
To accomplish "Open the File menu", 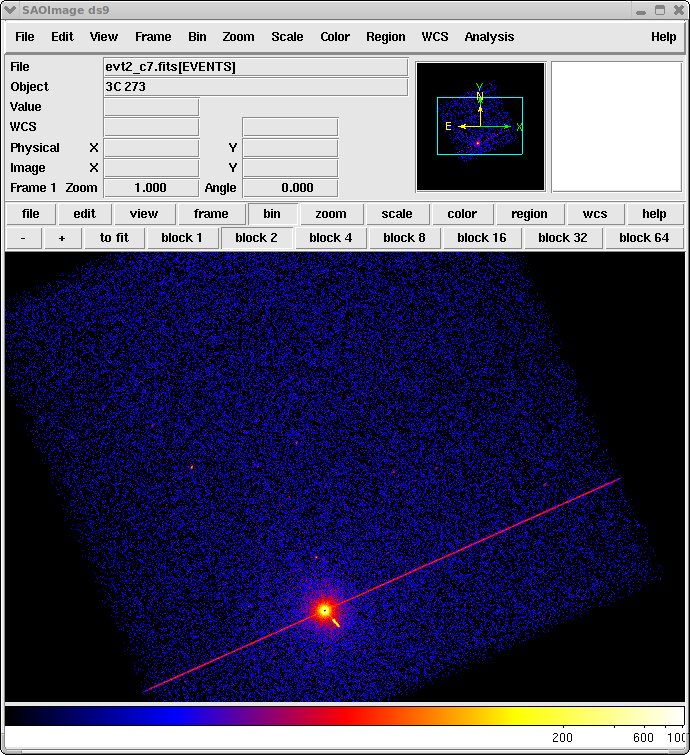I will click(25, 37).
